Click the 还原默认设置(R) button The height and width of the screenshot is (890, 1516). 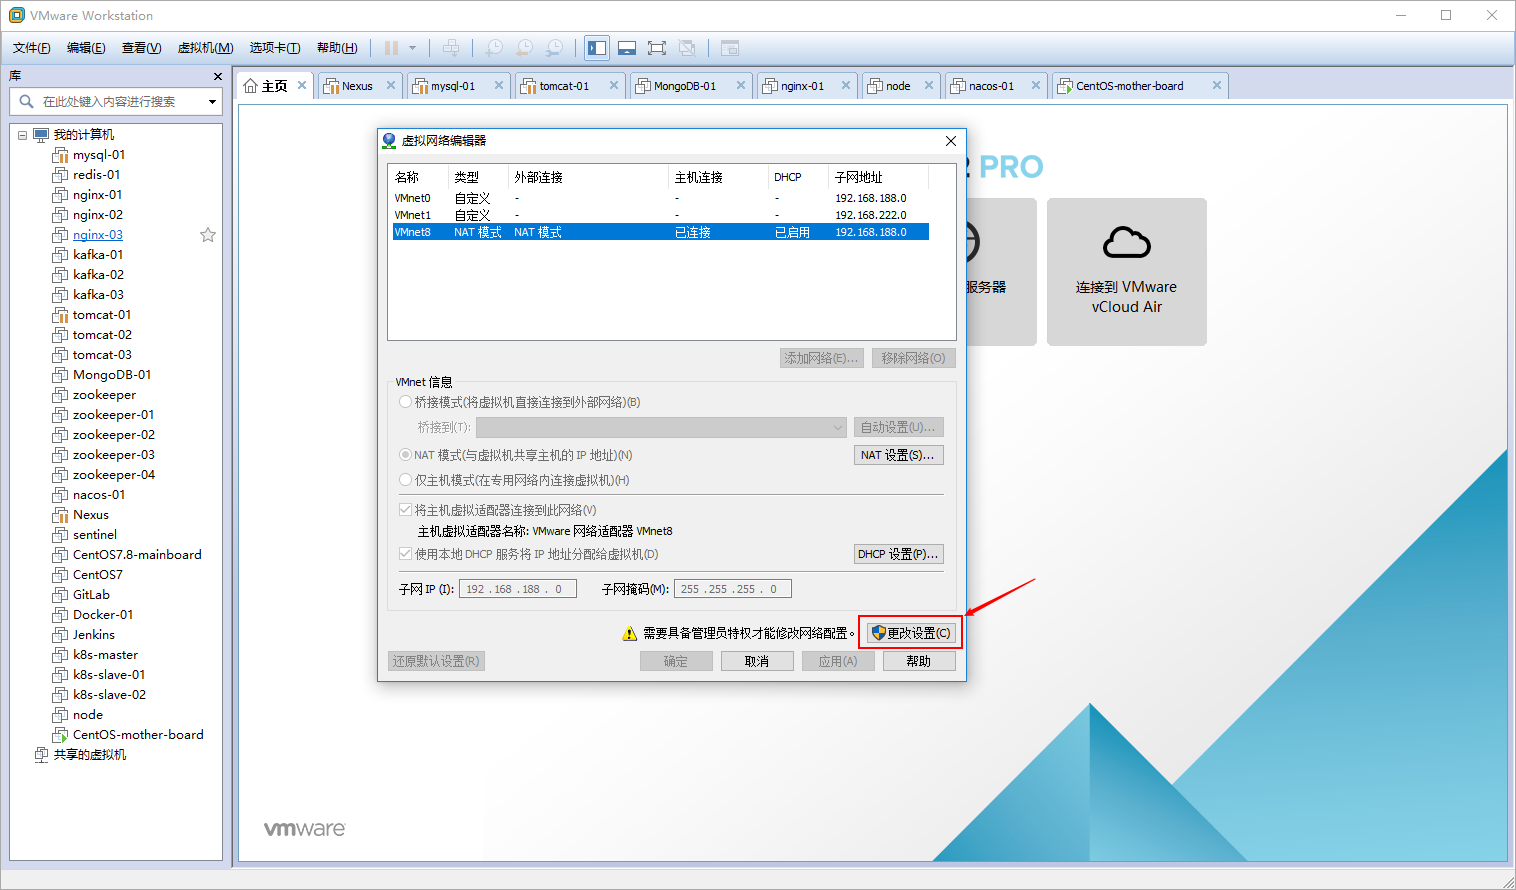[x=436, y=661]
